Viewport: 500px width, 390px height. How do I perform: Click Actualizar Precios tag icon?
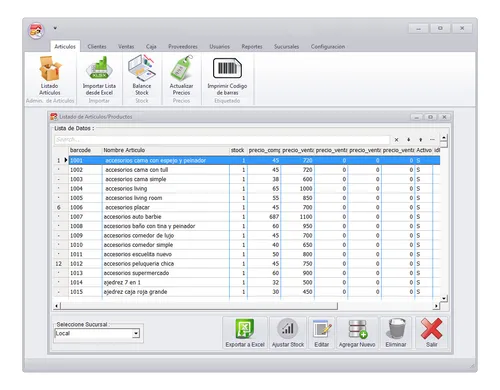(x=182, y=68)
